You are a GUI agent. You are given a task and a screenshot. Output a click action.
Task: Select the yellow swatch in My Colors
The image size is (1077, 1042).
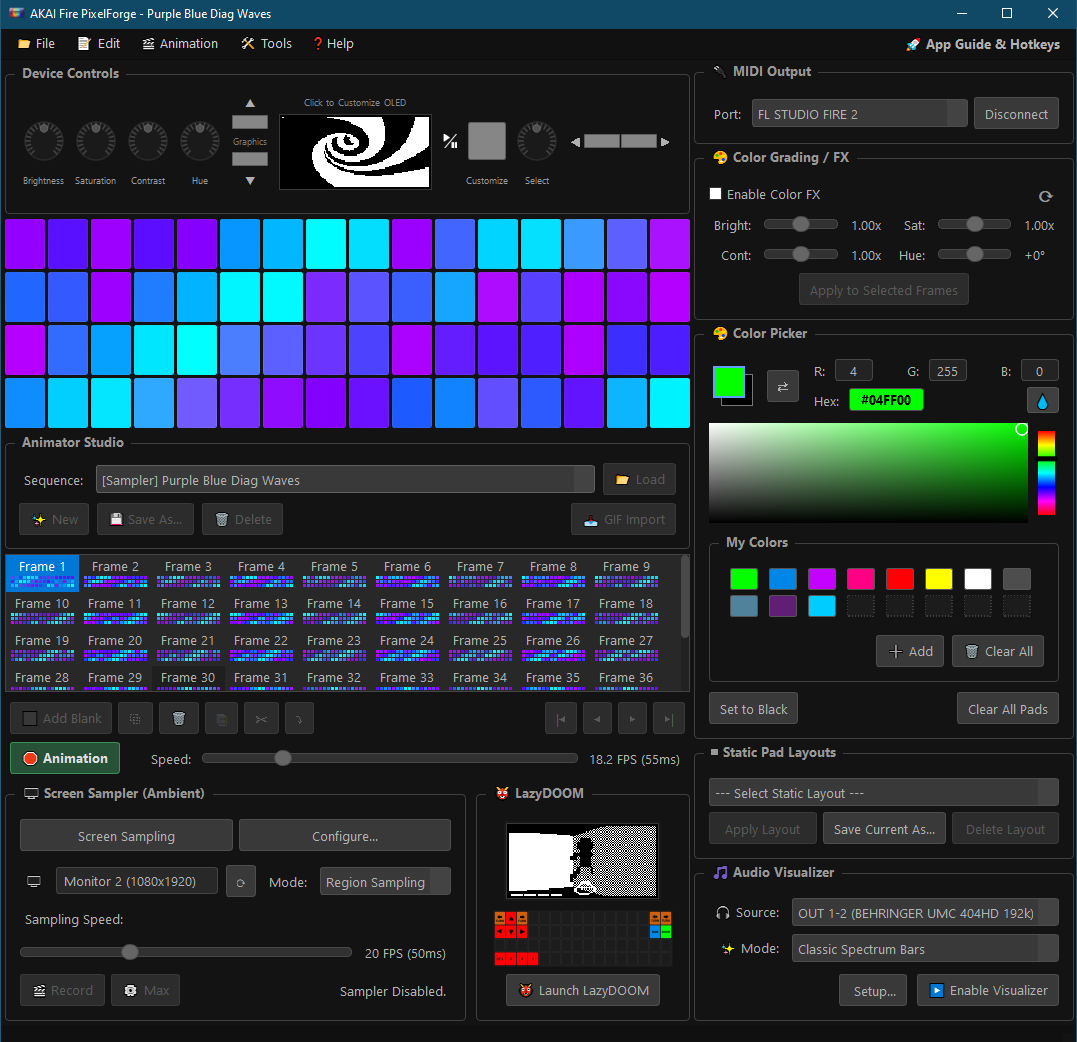coord(938,579)
